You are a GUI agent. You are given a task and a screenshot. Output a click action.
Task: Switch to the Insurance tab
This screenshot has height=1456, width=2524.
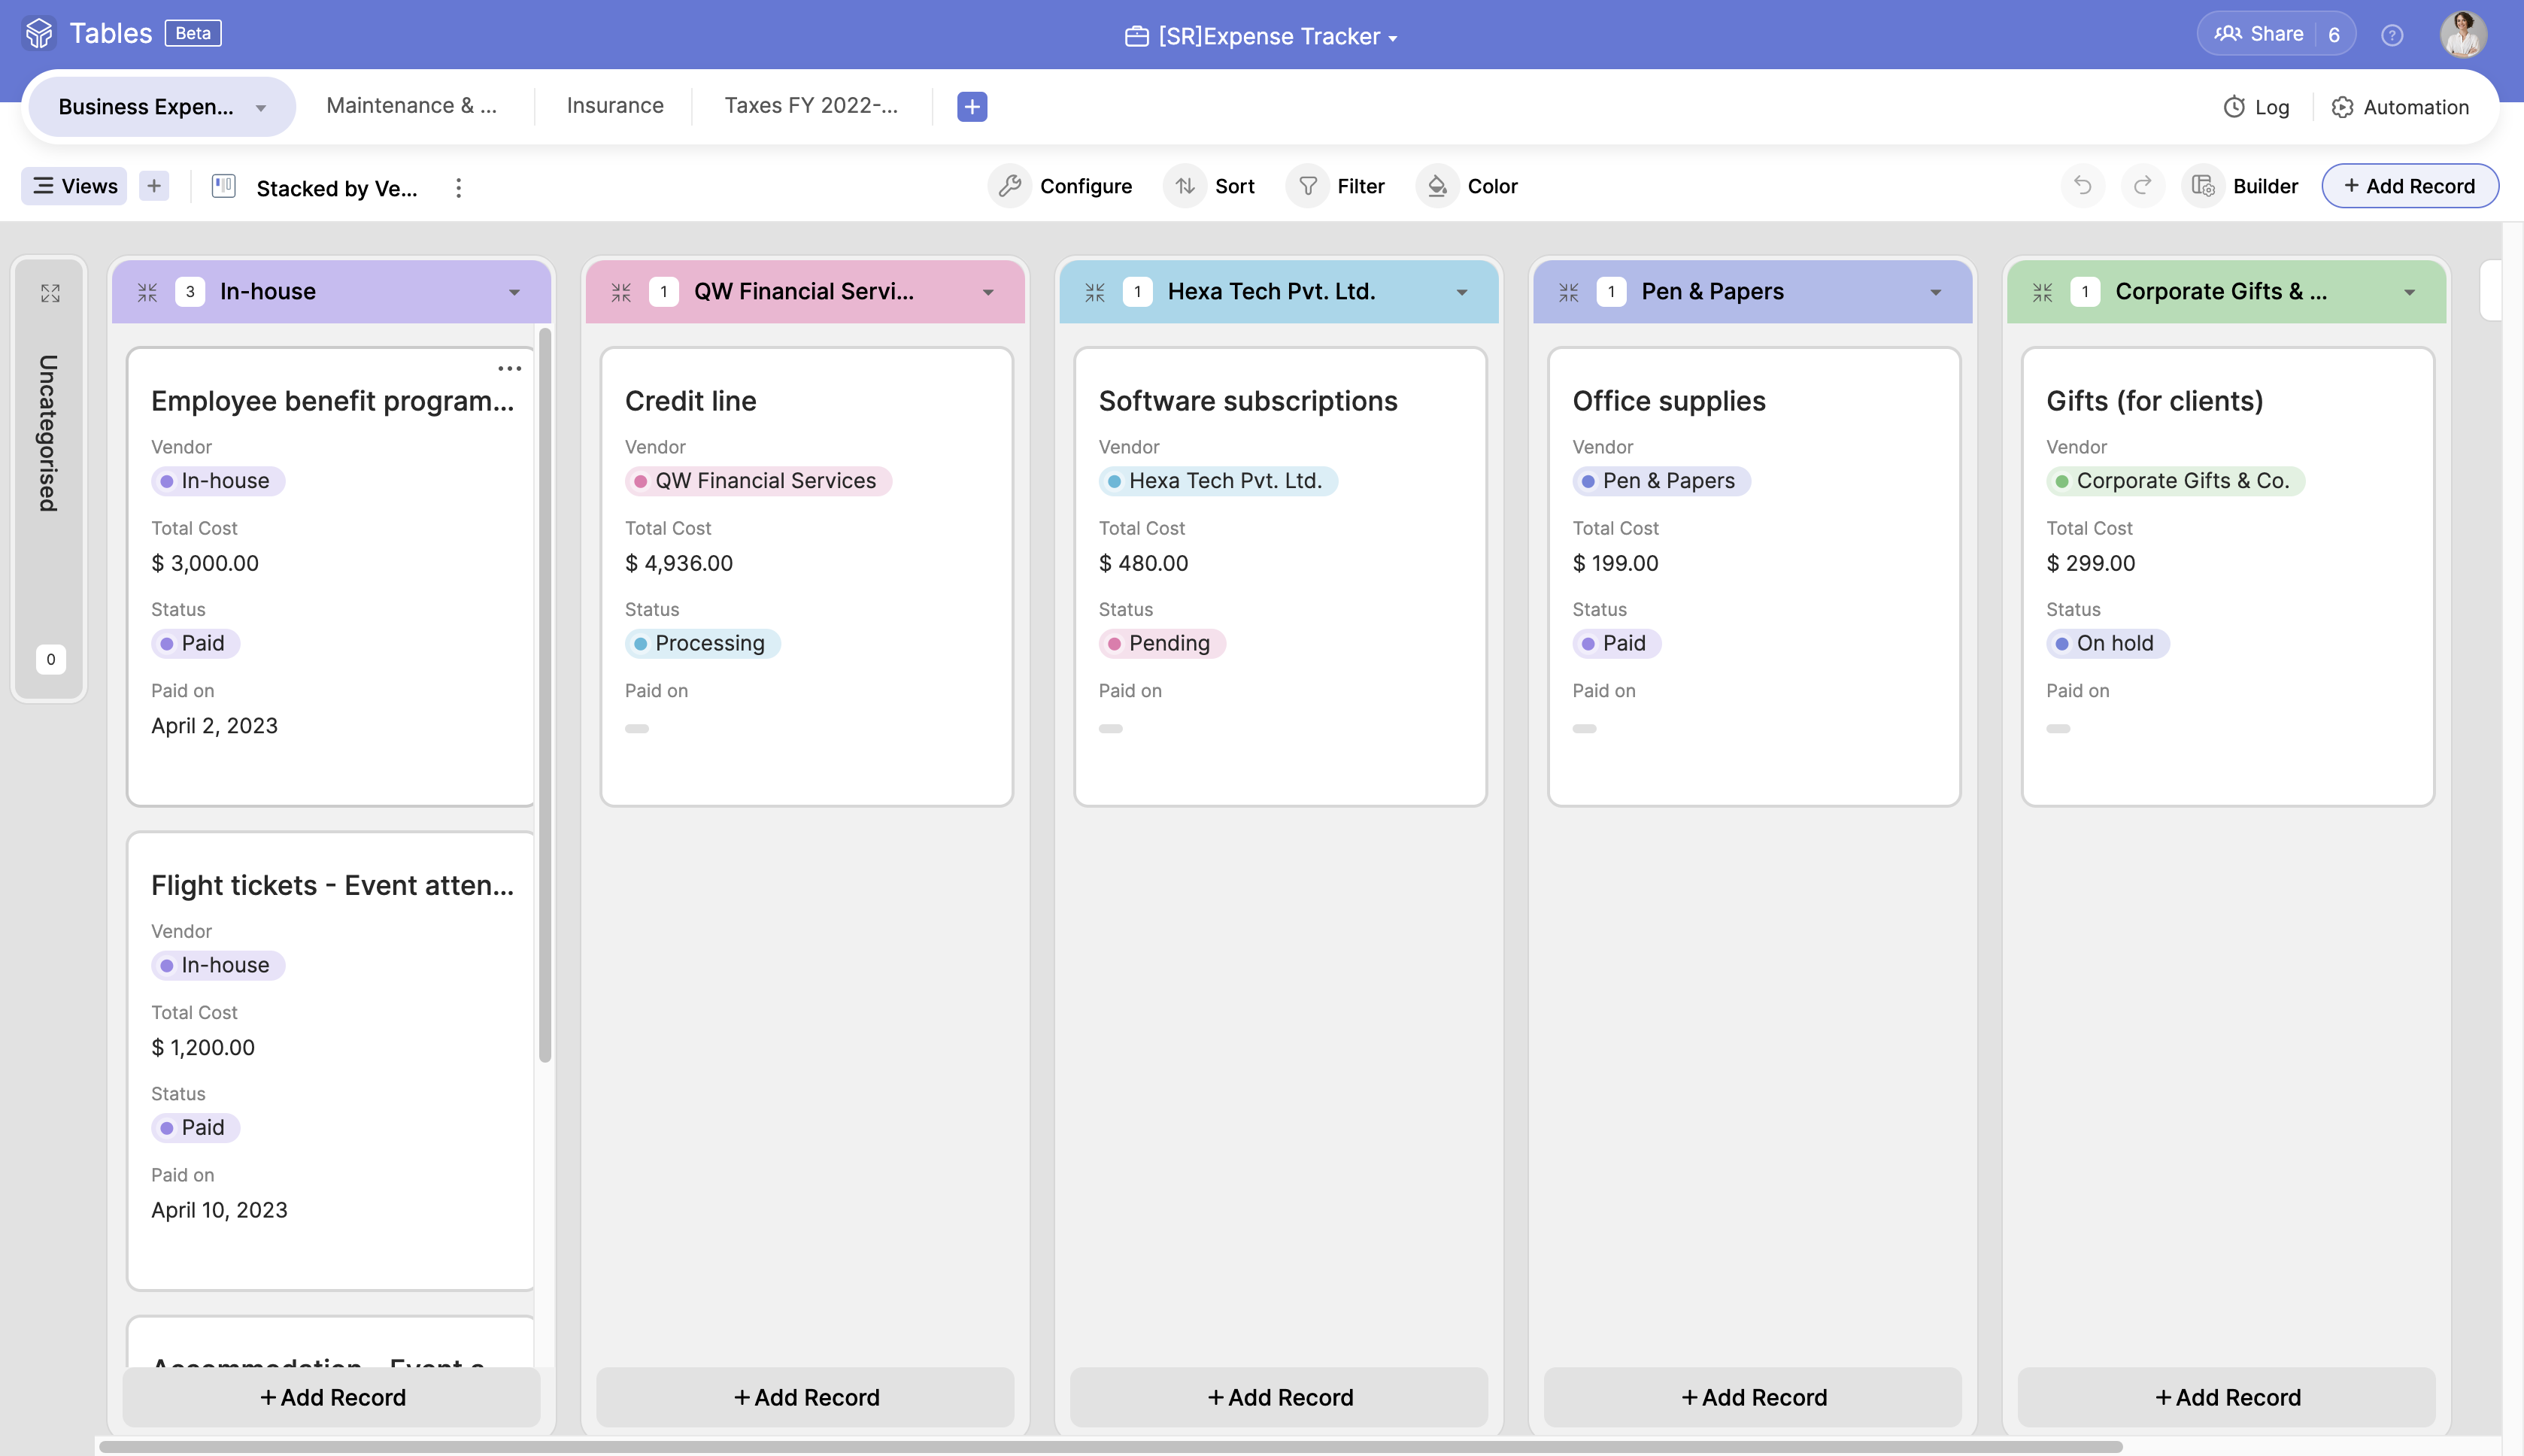pyautogui.click(x=614, y=106)
